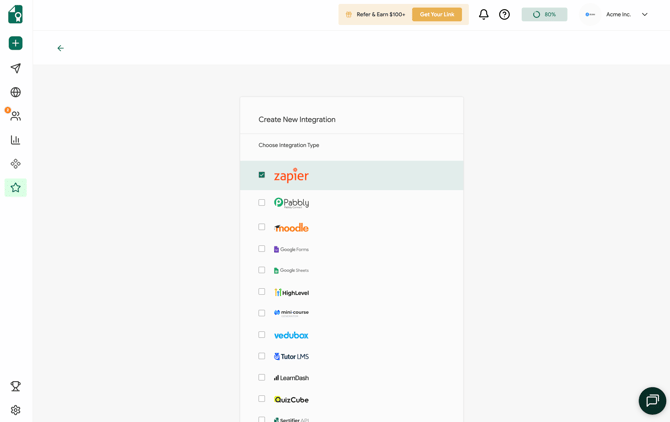
Task: Open the chat support bubble
Action: 652,401
